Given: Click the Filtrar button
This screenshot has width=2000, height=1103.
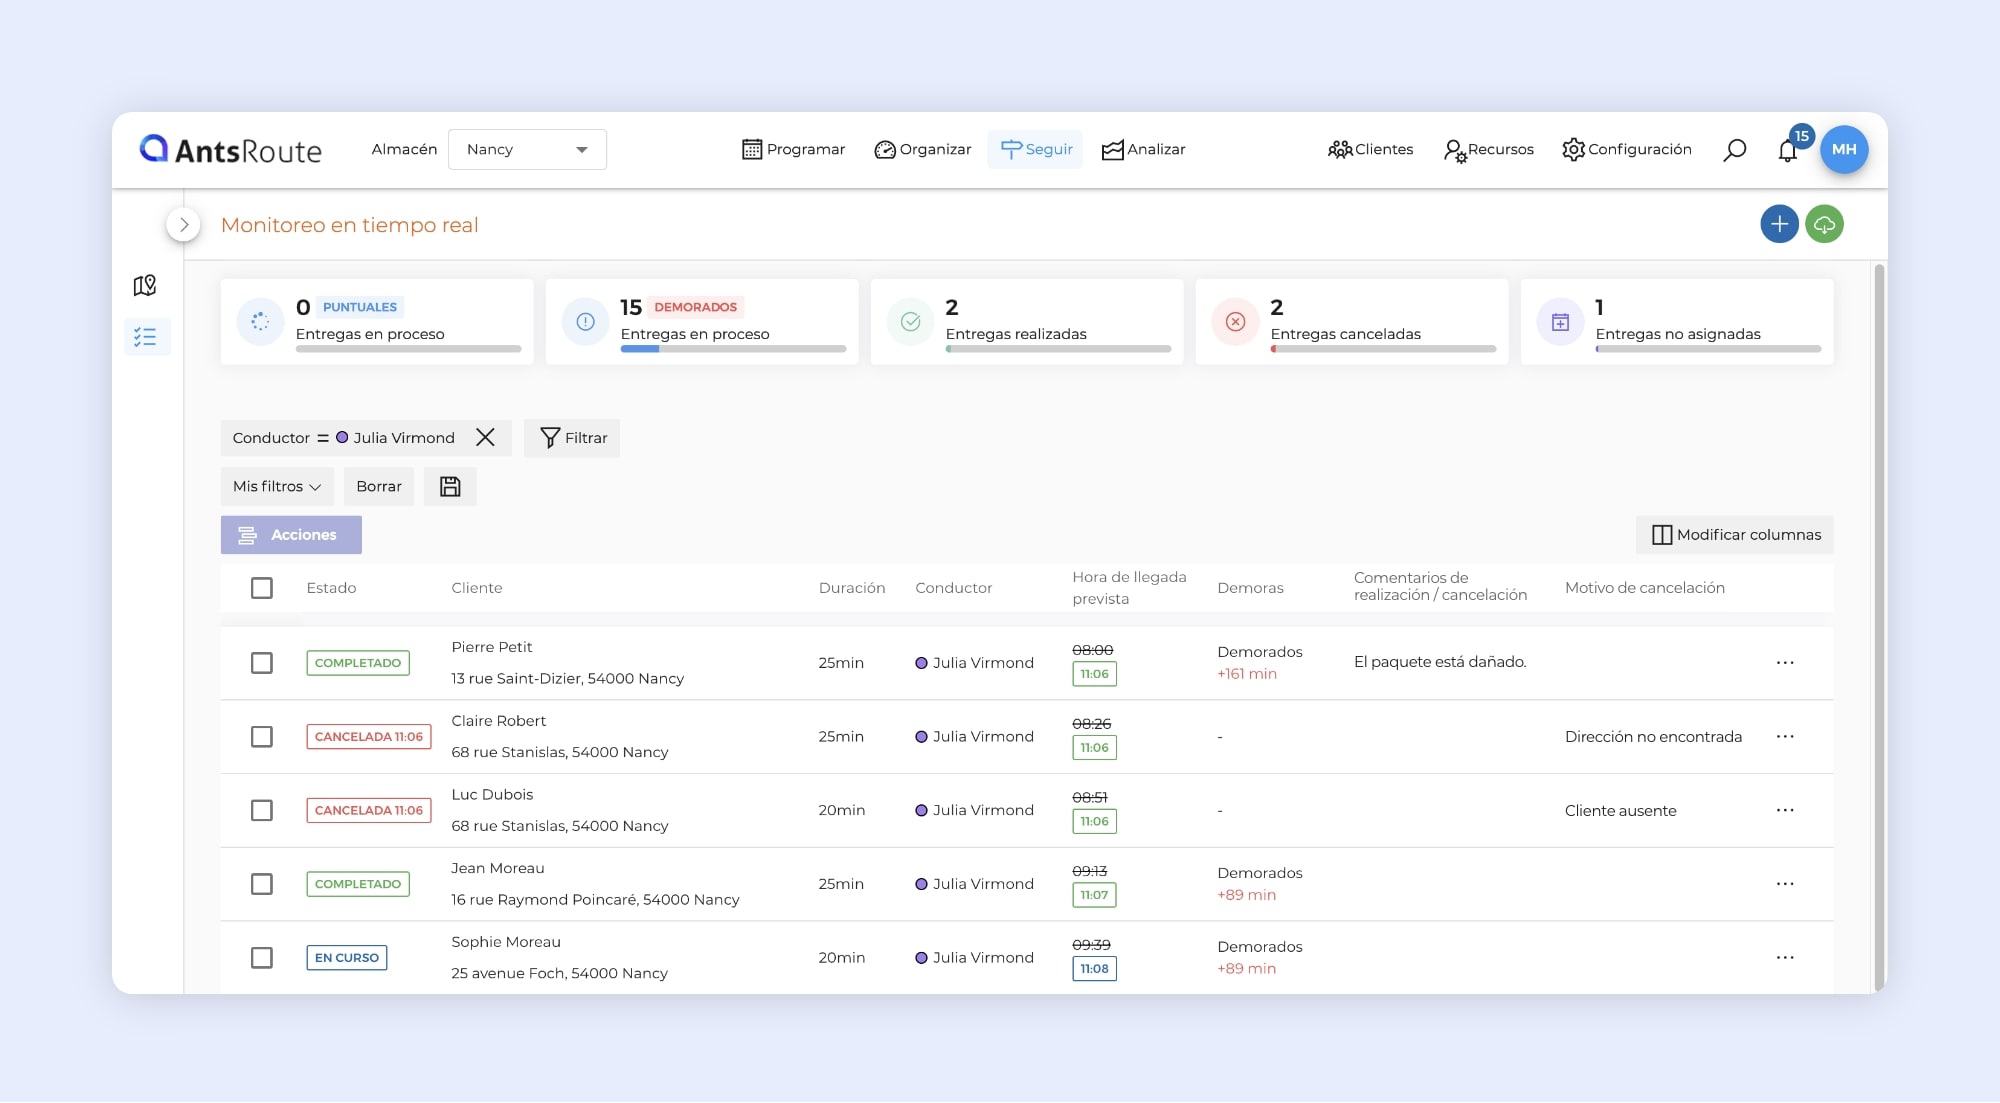Looking at the screenshot, I should (x=573, y=438).
